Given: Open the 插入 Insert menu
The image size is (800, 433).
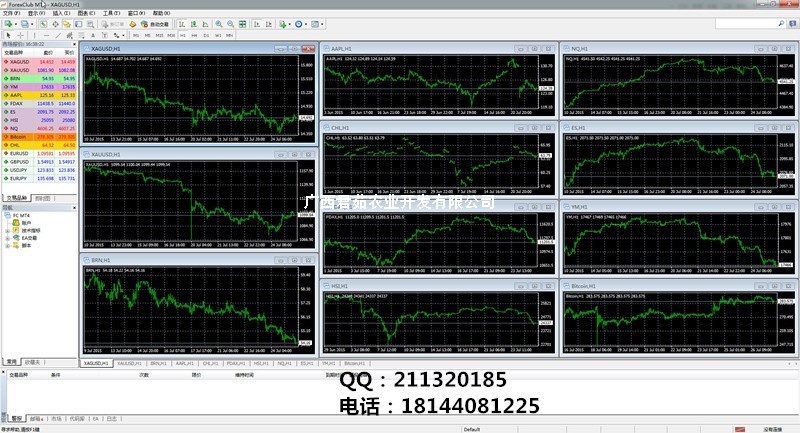Looking at the screenshot, I should tap(61, 13).
